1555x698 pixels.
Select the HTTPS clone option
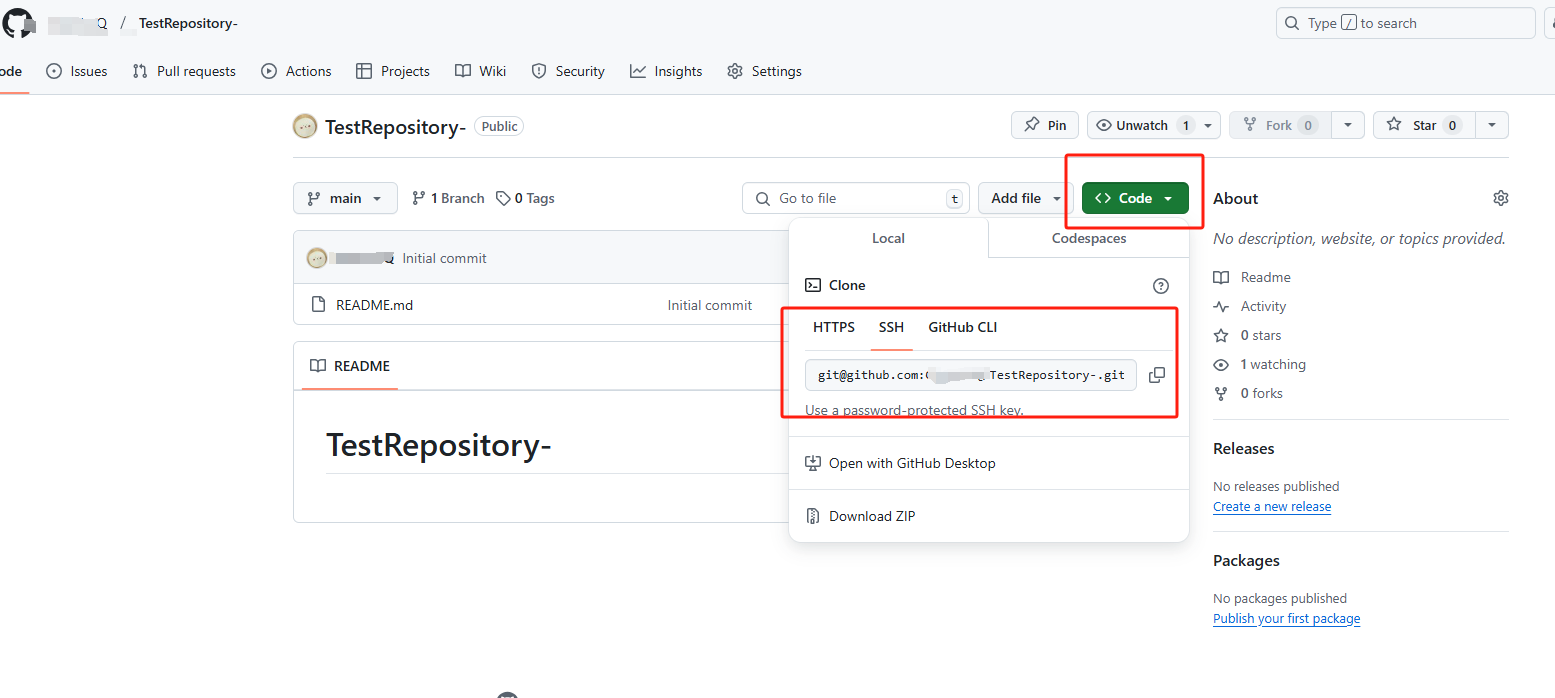tap(834, 327)
